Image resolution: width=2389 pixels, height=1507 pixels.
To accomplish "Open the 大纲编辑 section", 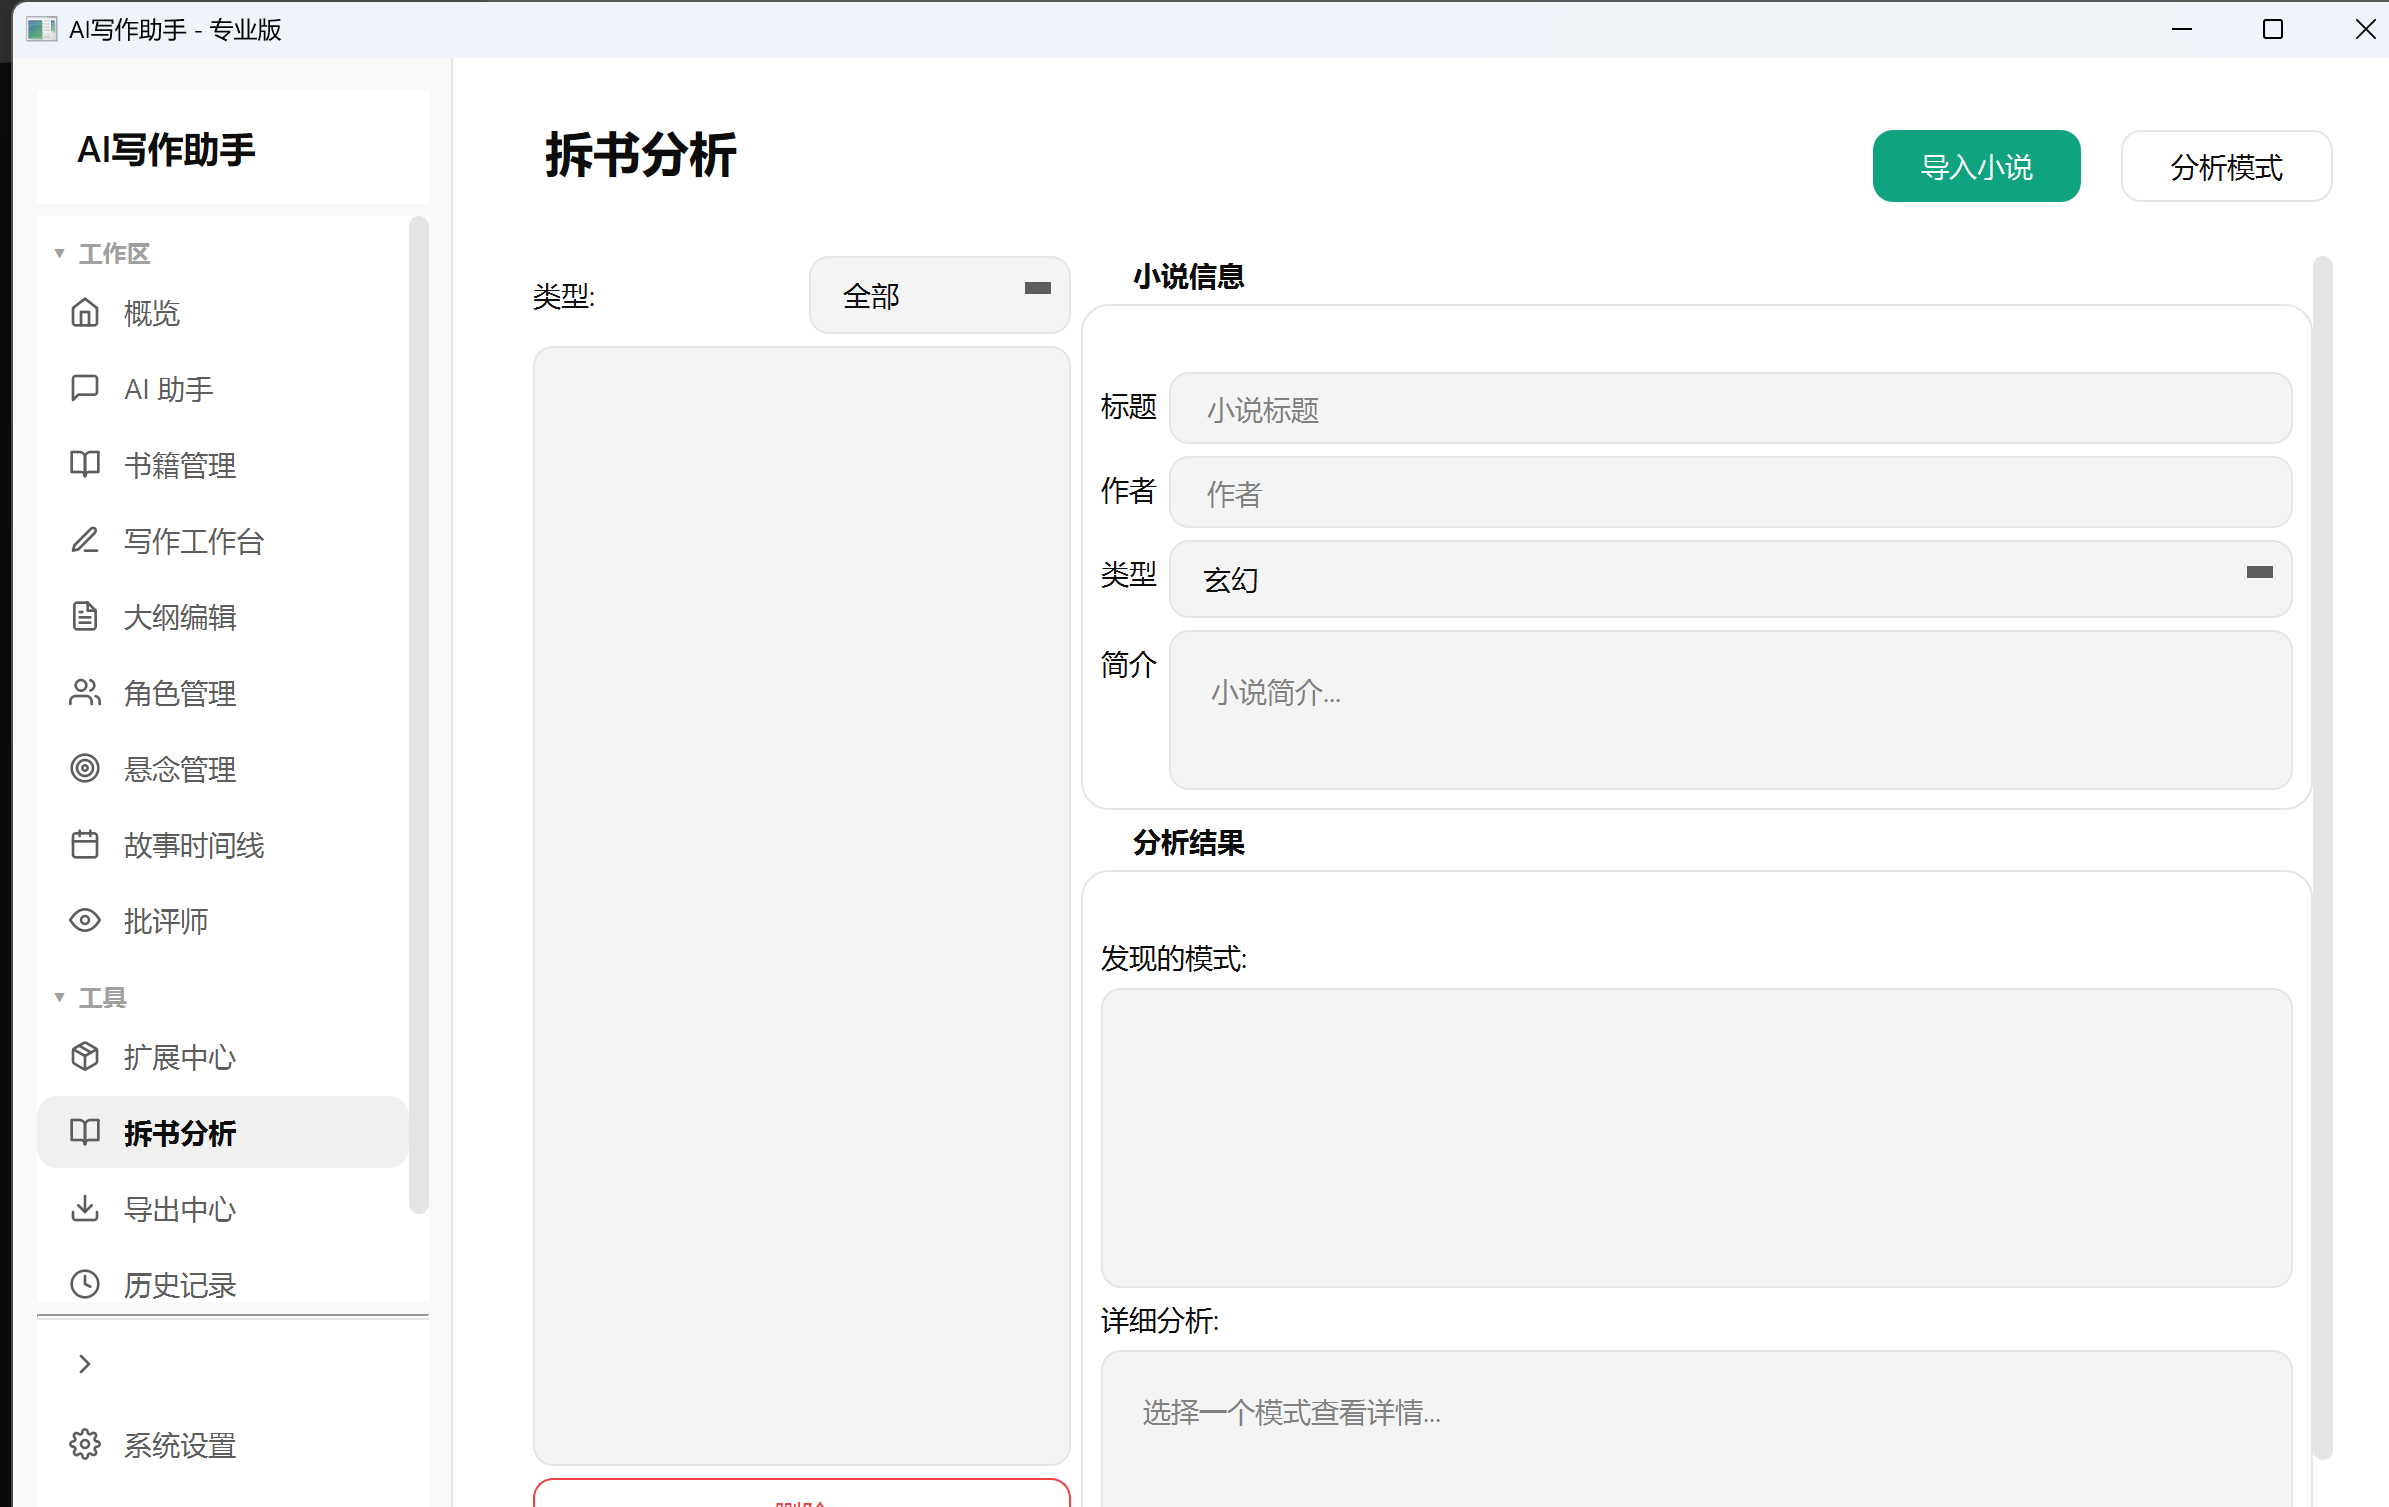I will tap(222, 617).
